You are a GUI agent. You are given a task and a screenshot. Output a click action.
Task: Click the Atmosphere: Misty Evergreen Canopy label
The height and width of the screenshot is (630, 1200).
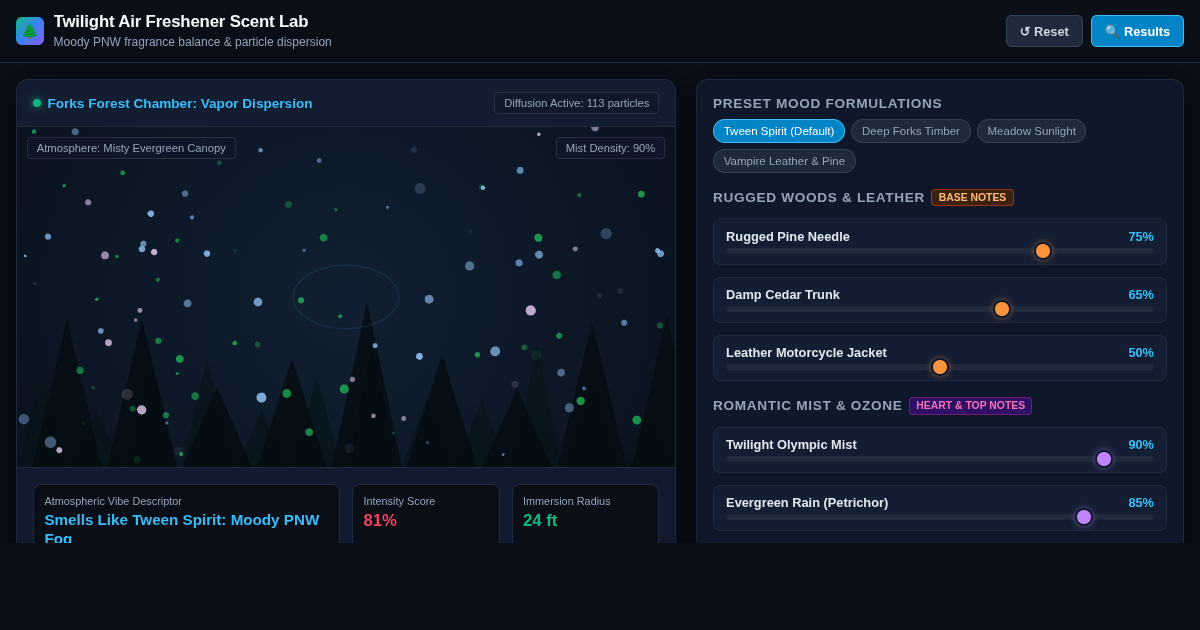[131, 148]
